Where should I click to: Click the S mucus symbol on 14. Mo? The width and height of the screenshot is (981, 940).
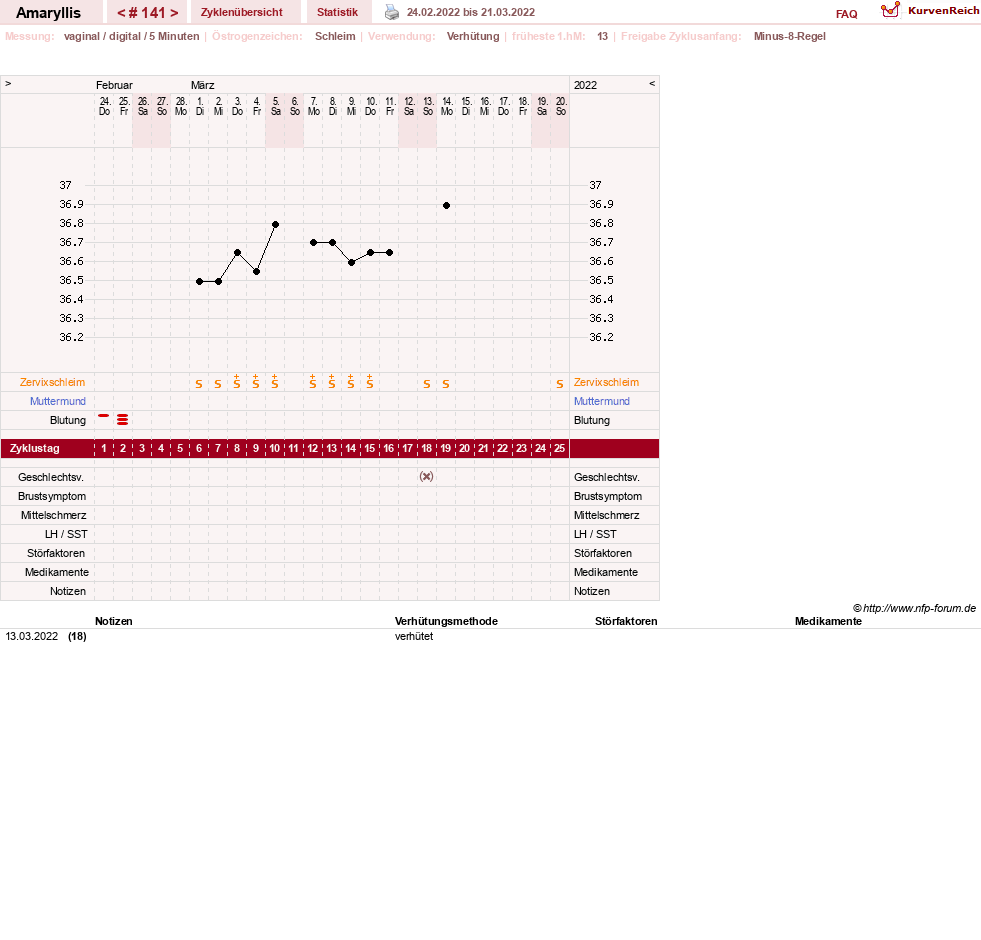point(445,384)
